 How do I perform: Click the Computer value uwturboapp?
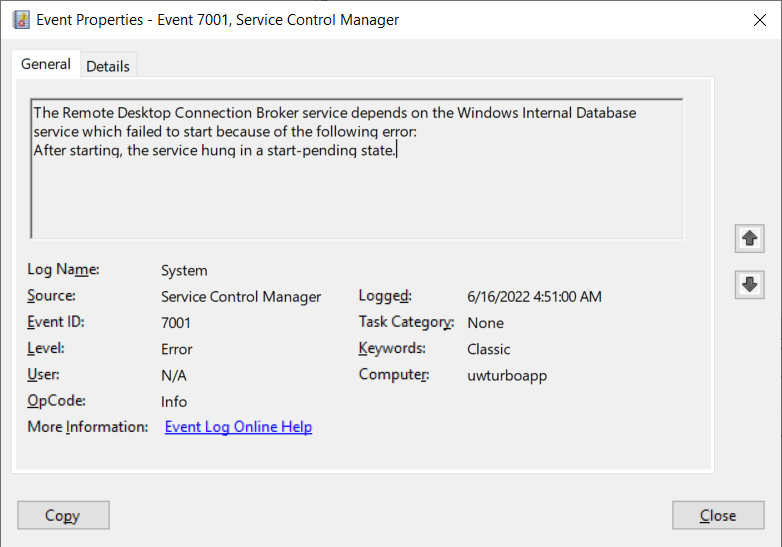pyautogui.click(x=505, y=375)
